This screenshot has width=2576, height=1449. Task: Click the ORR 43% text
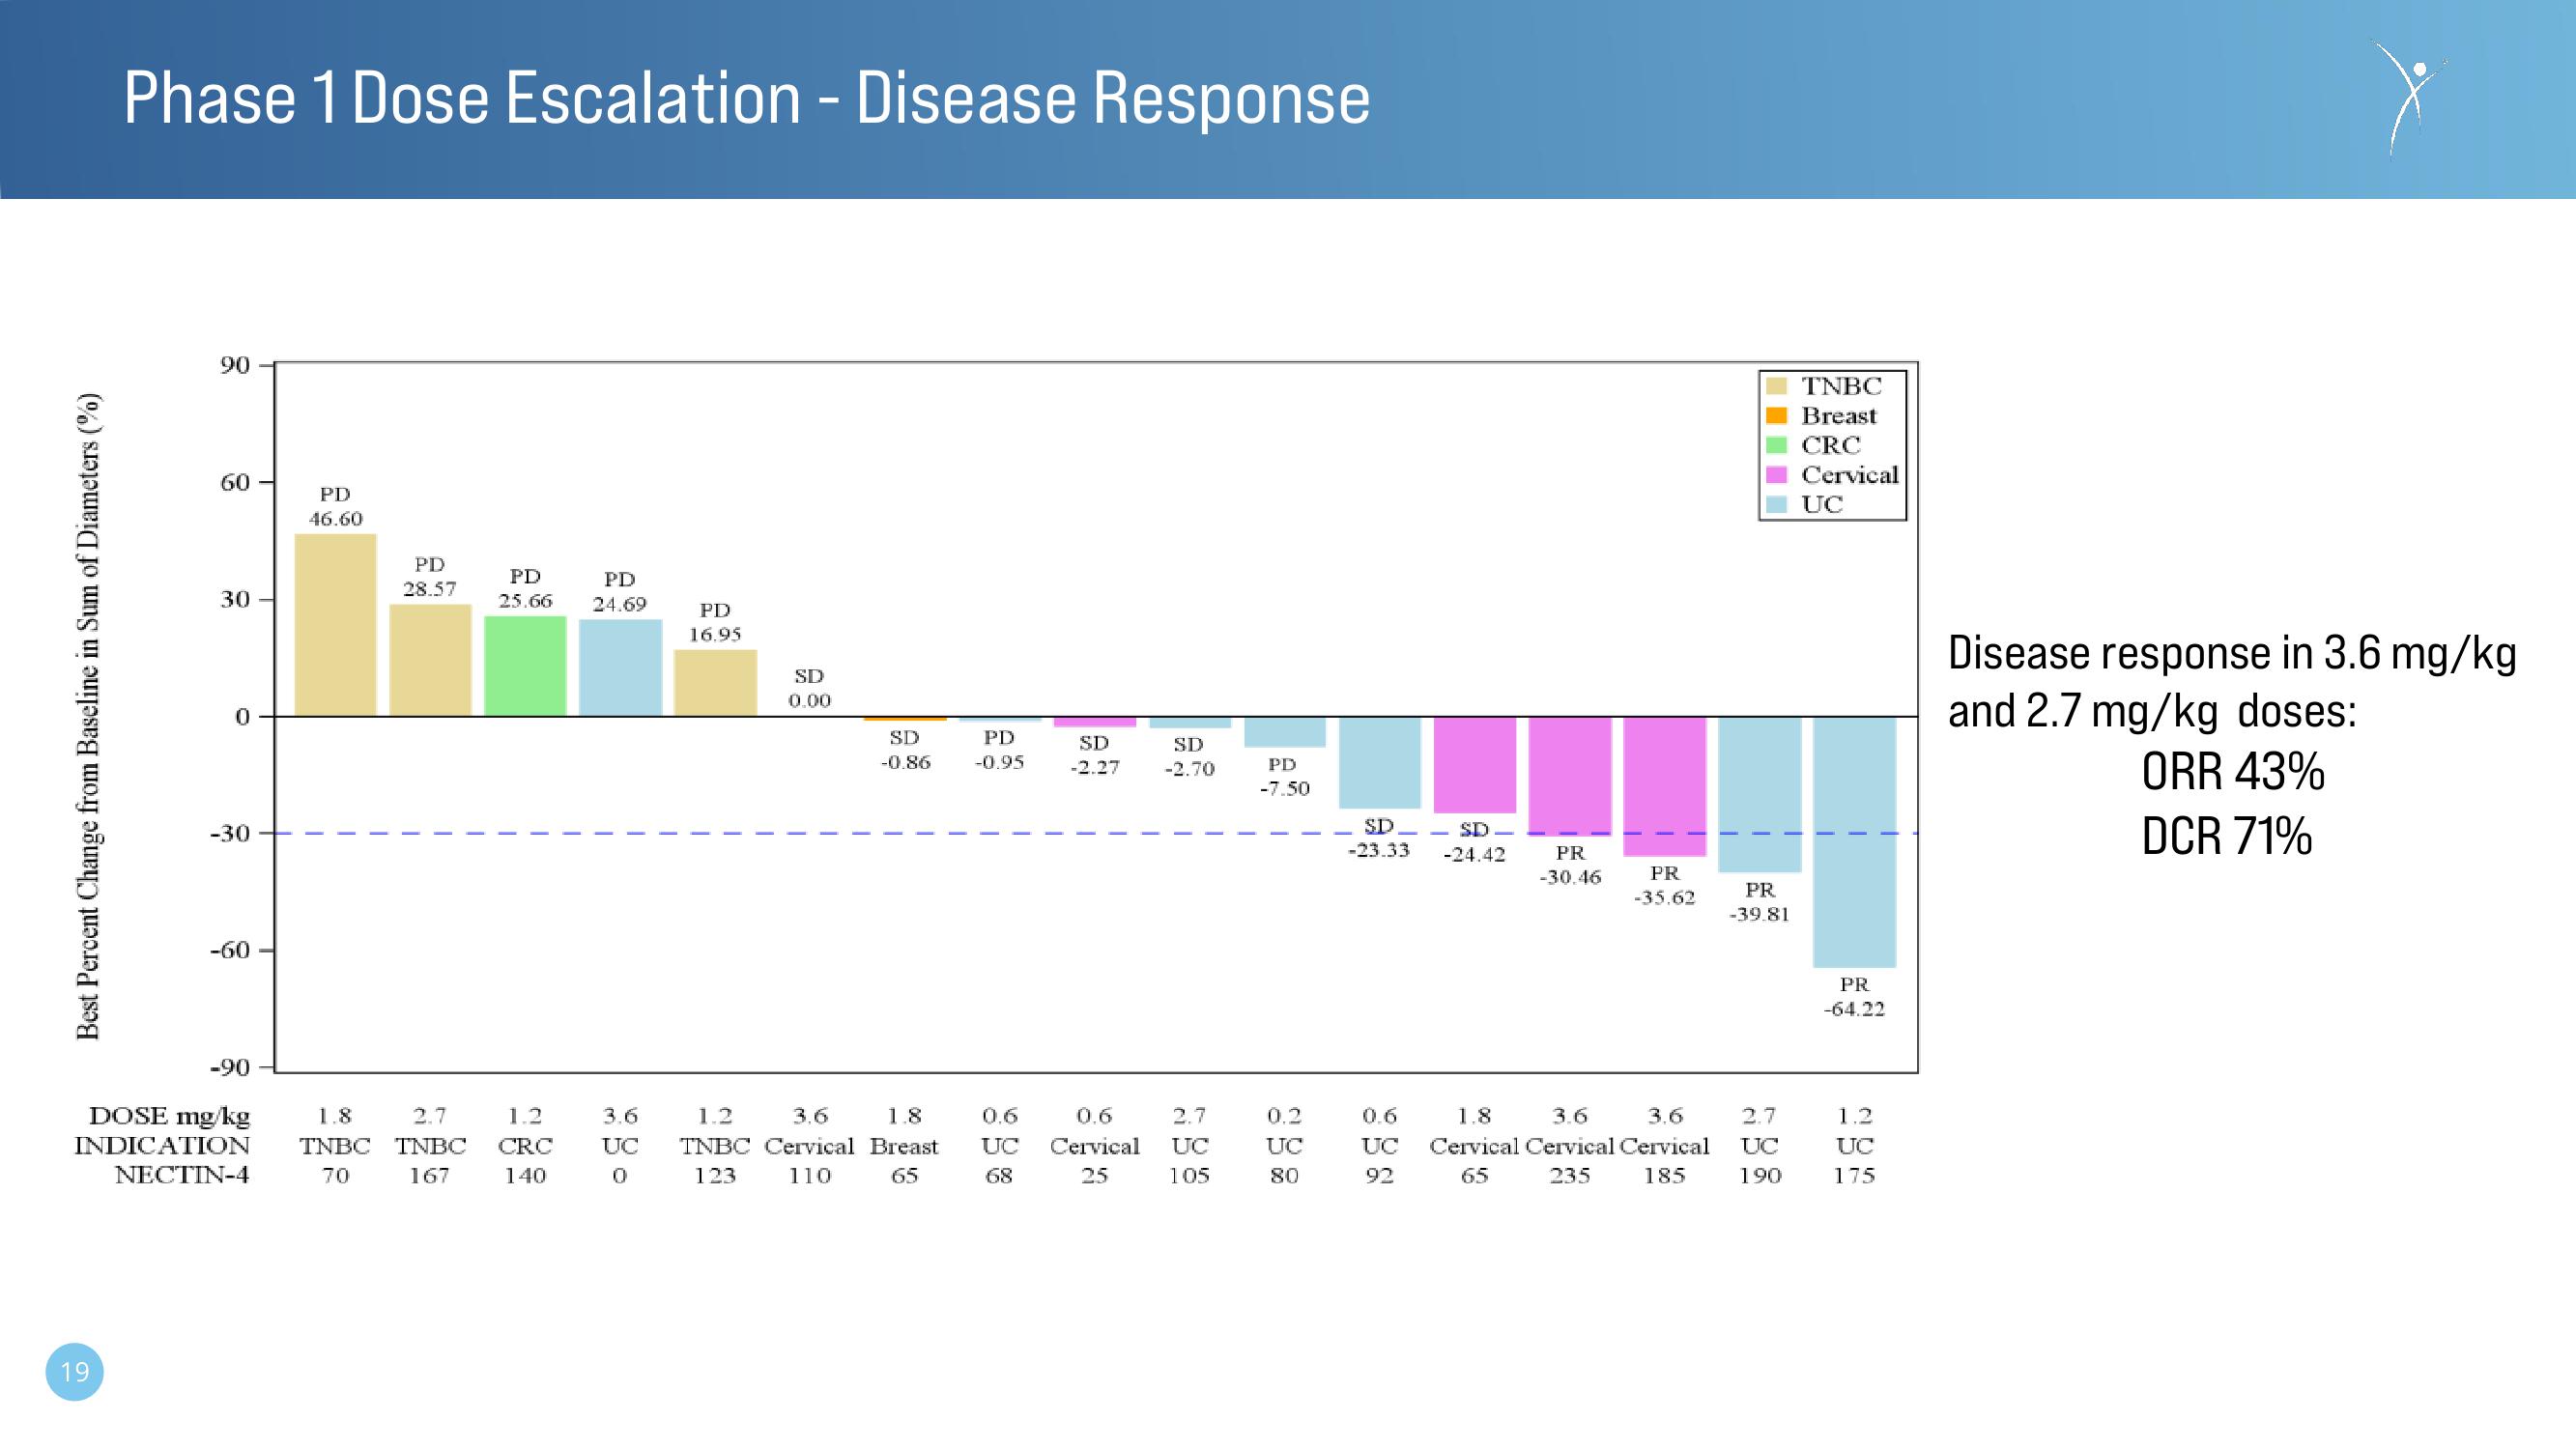click(2232, 772)
